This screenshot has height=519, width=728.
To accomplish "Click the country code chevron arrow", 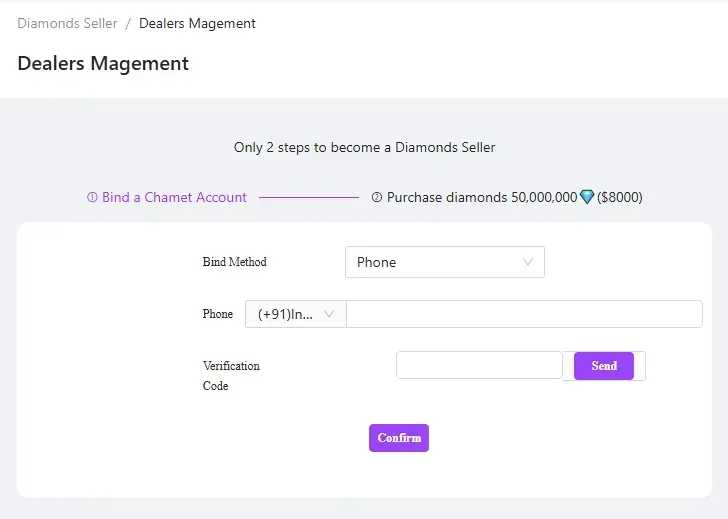I will [x=329, y=314].
